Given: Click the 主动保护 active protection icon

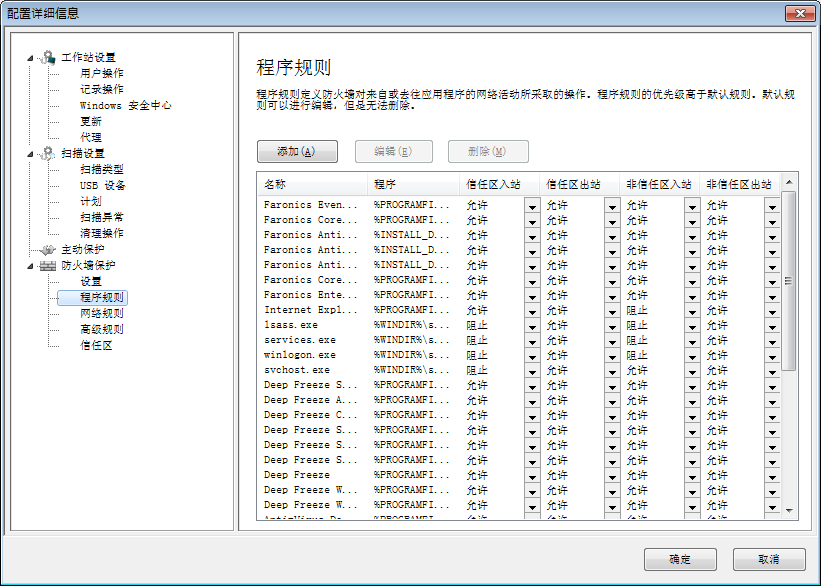Looking at the screenshot, I should click(x=47, y=249).
